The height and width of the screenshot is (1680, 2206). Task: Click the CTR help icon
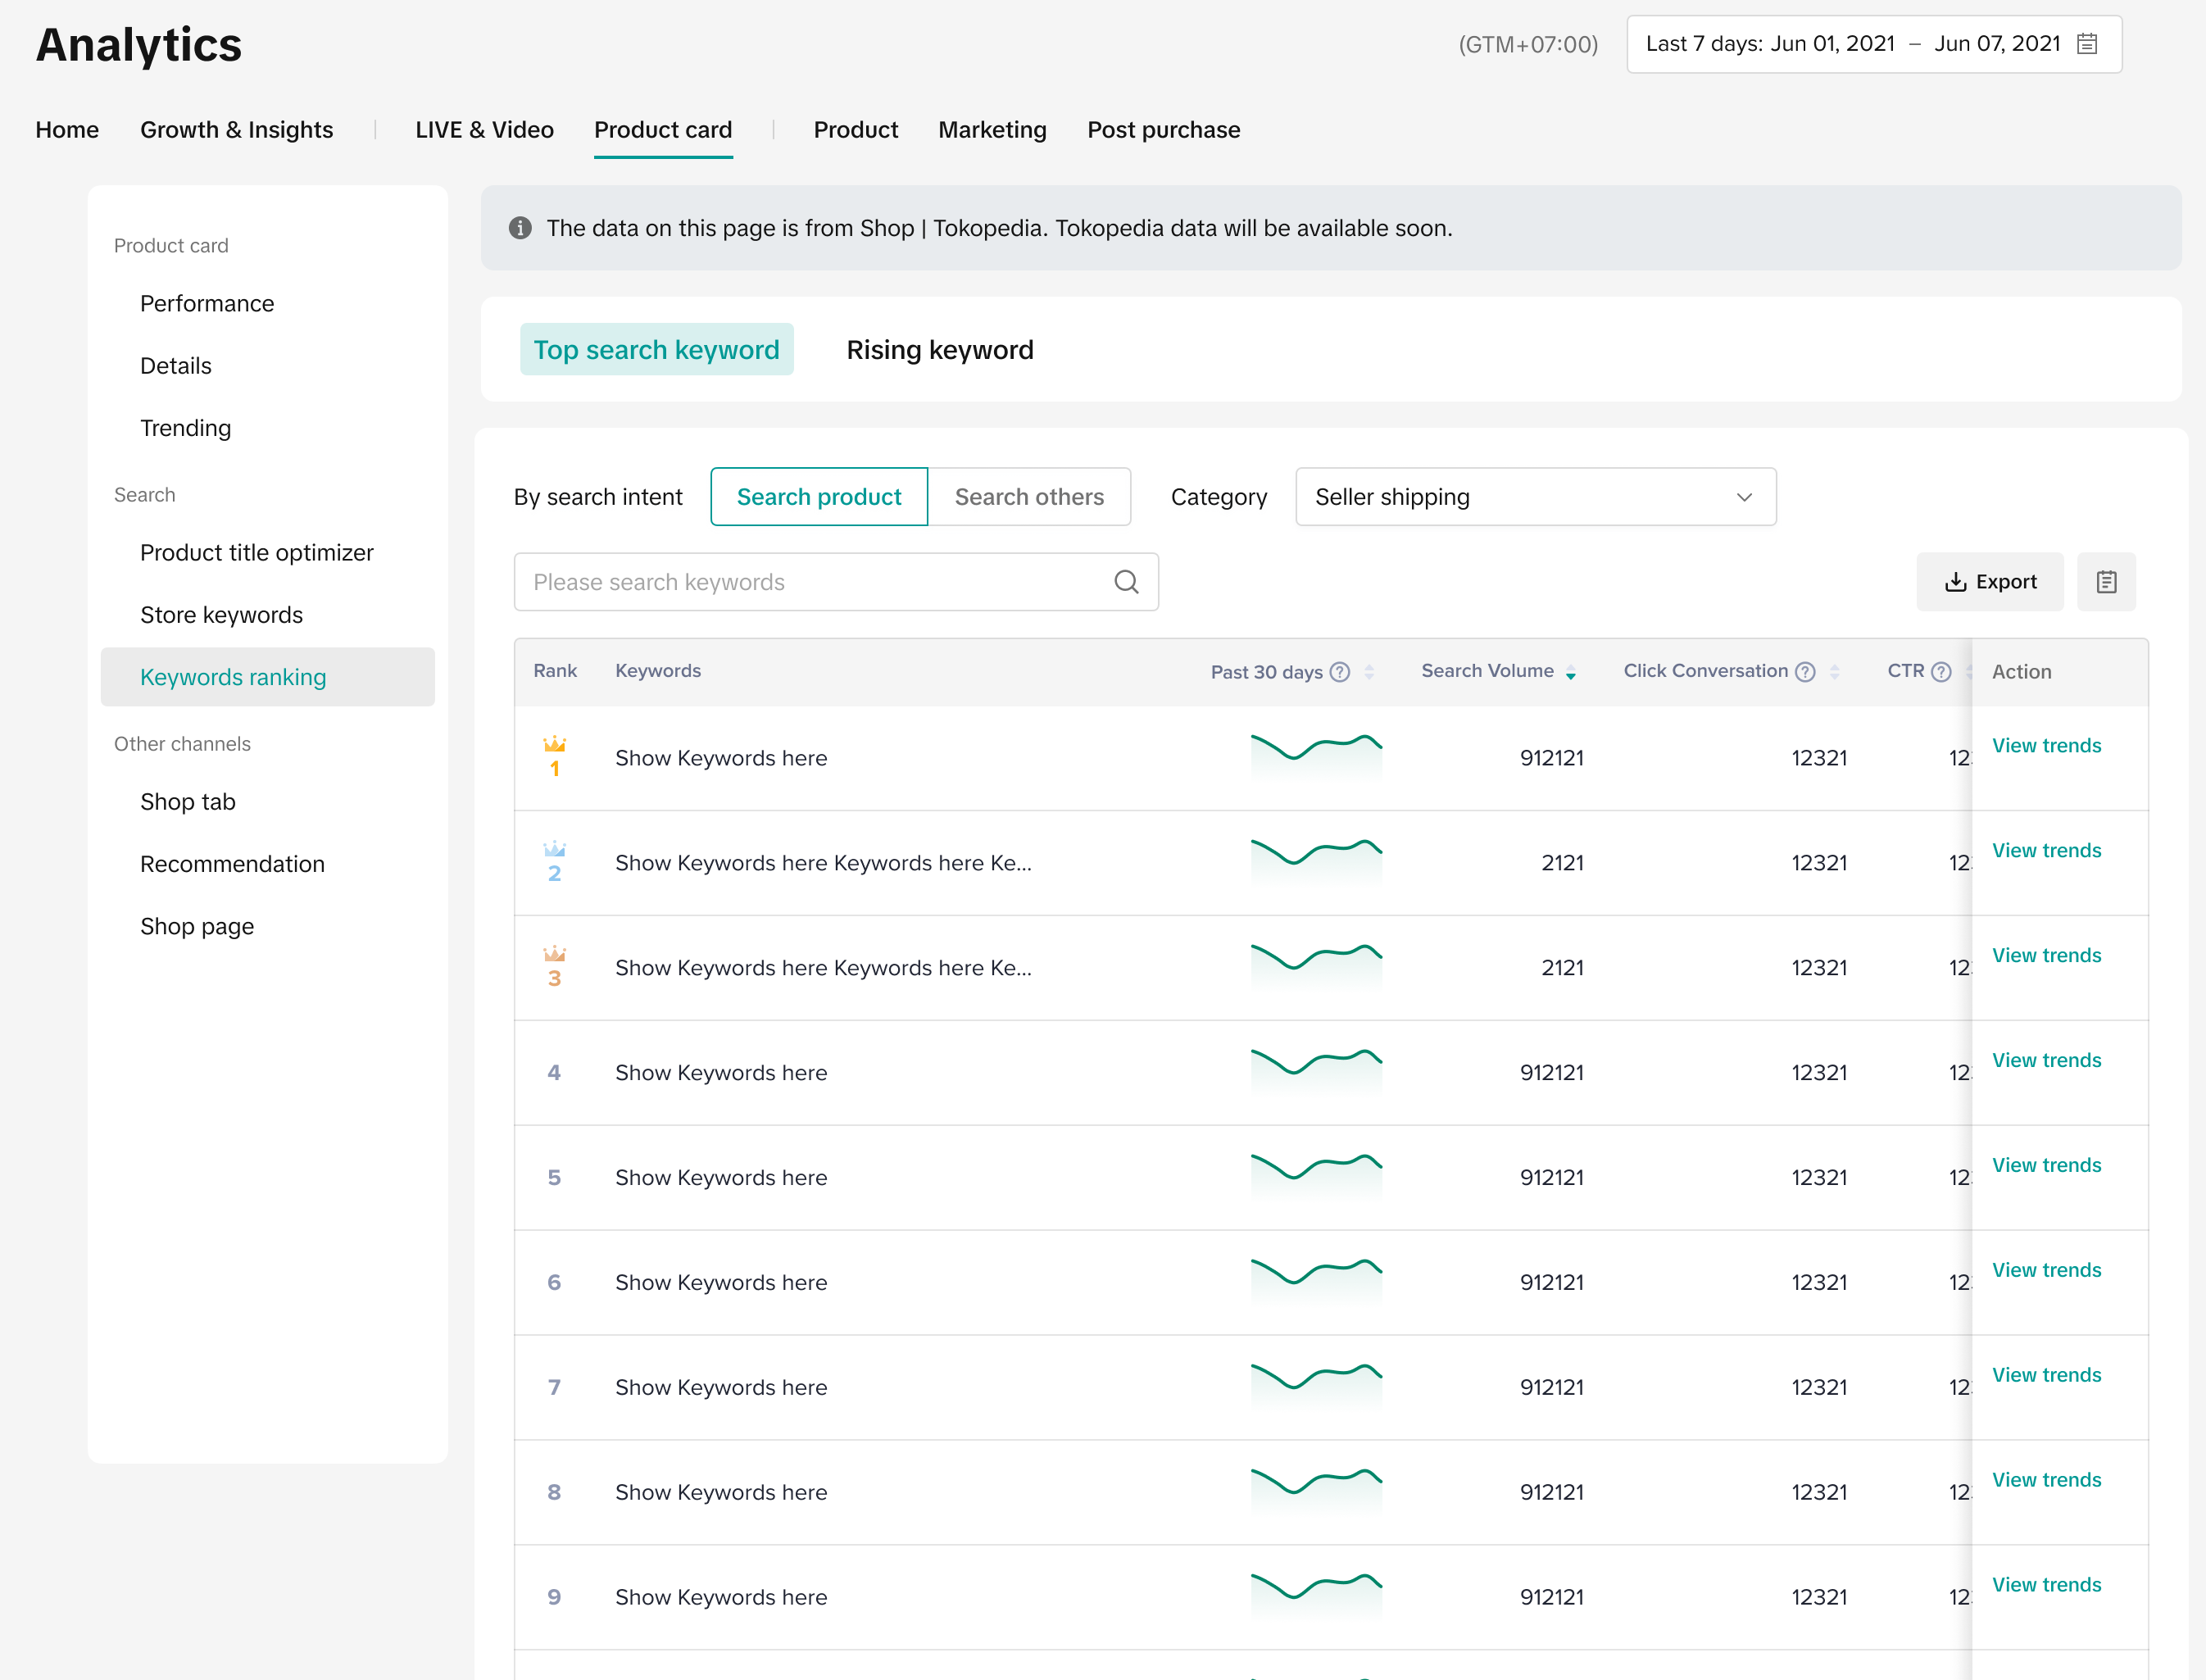pos(1941,672)
